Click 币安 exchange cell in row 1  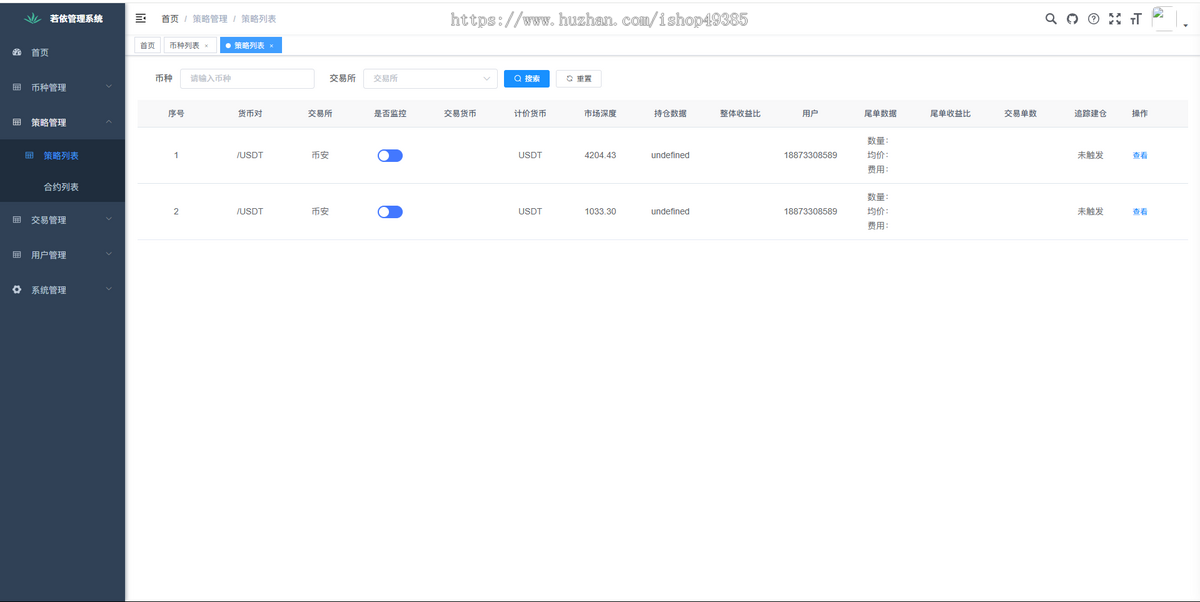click(x=320, y=156)
